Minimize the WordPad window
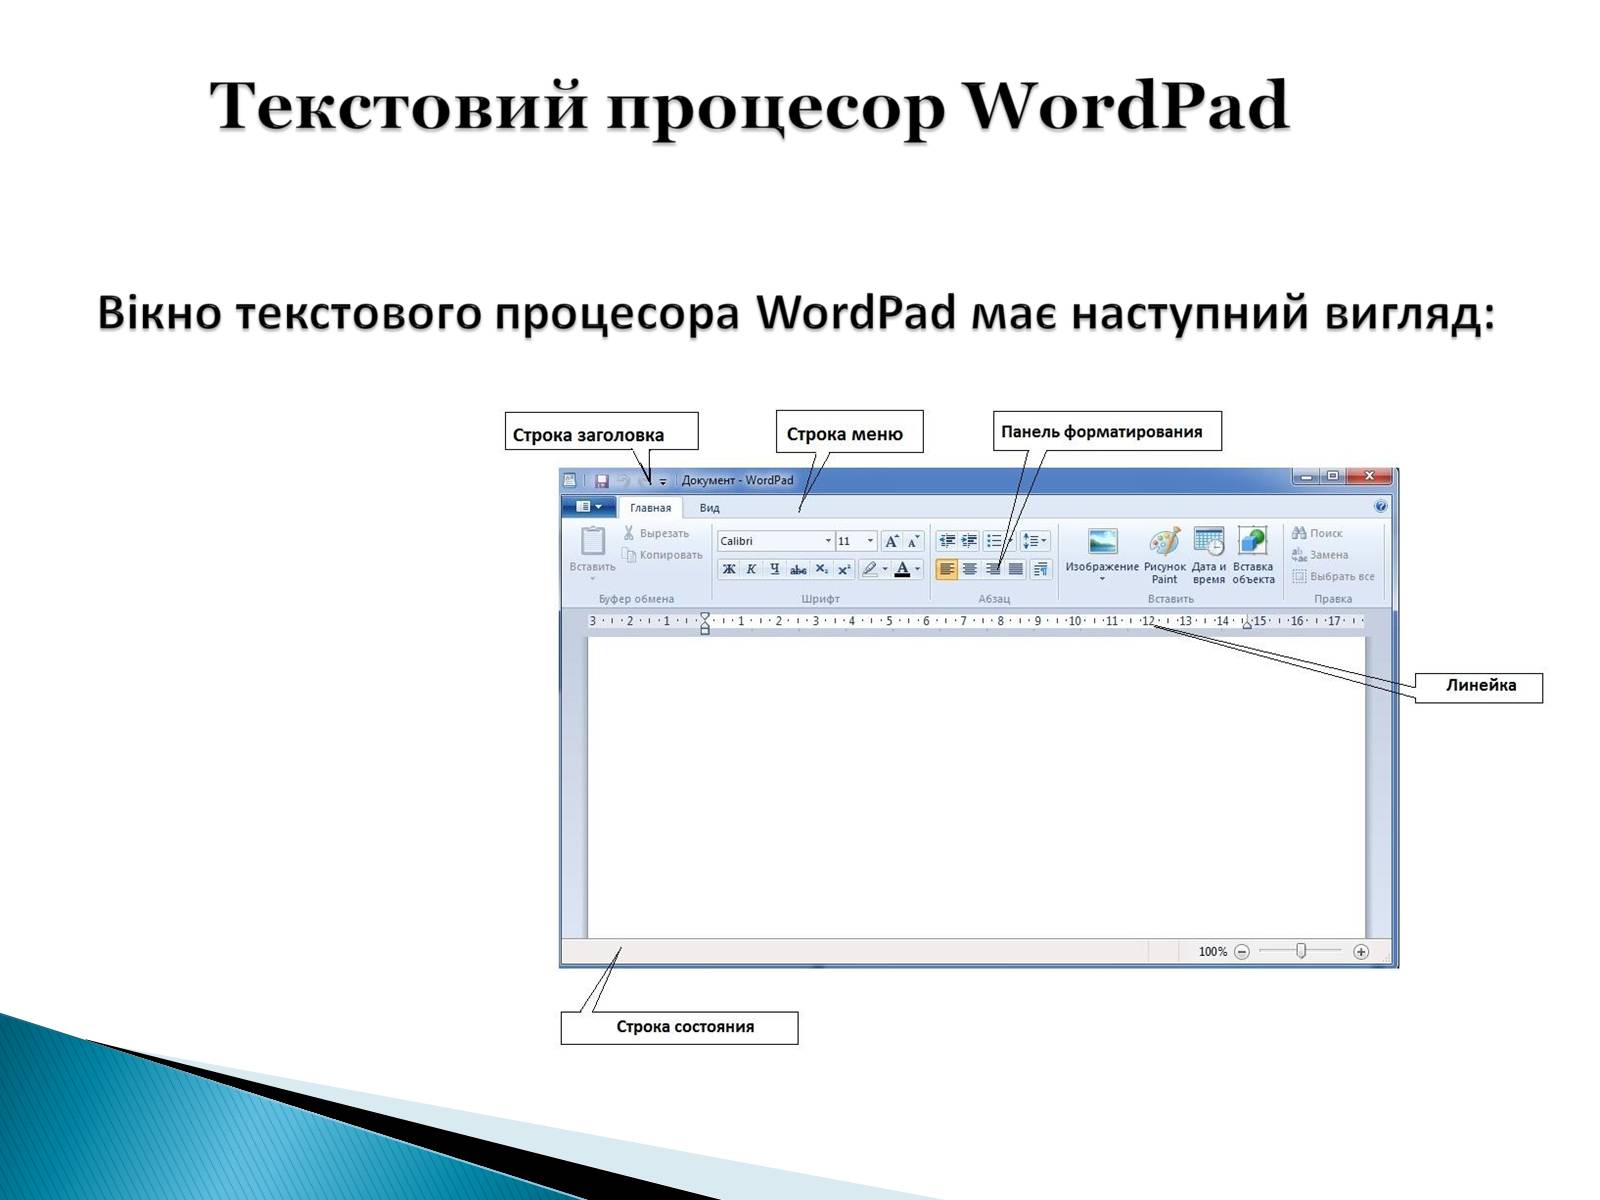The height and width of the screenshot is (1200, 1600). [x=1305, y=476]
